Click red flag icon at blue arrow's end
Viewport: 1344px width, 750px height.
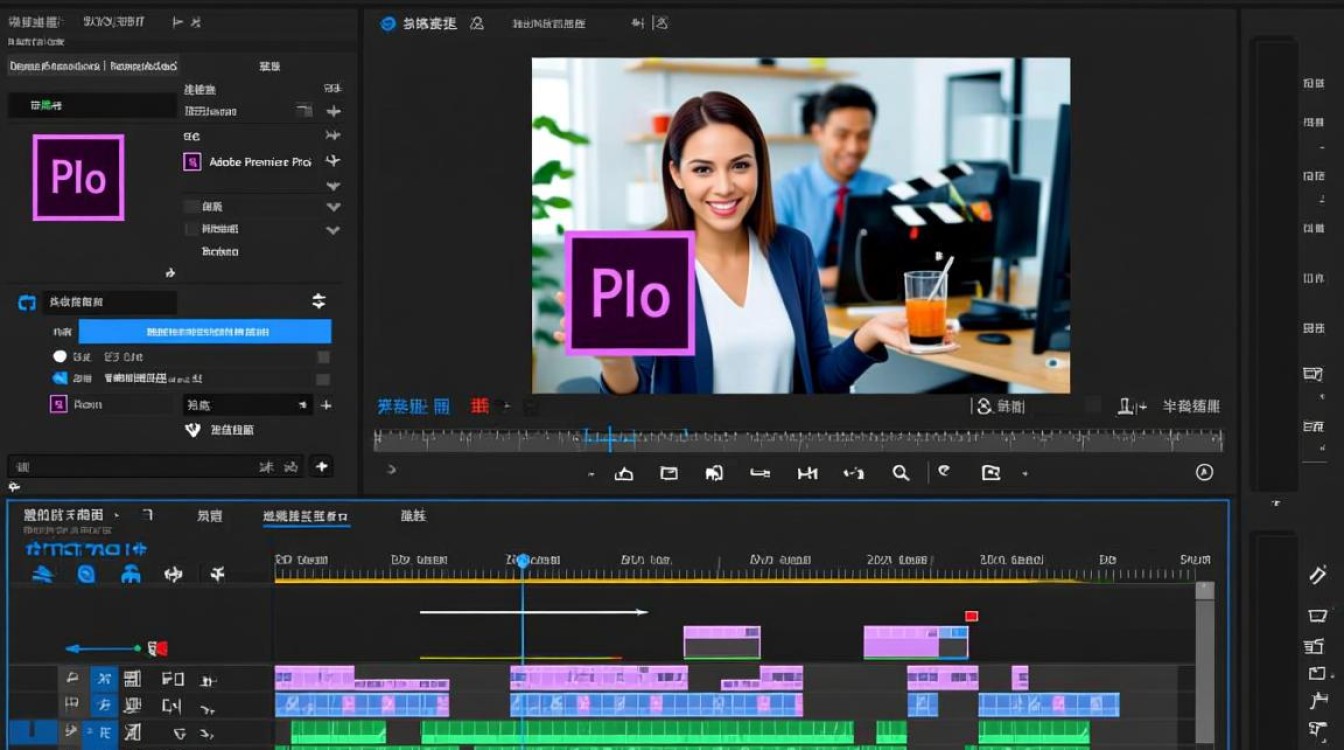[x=158, y=648]
